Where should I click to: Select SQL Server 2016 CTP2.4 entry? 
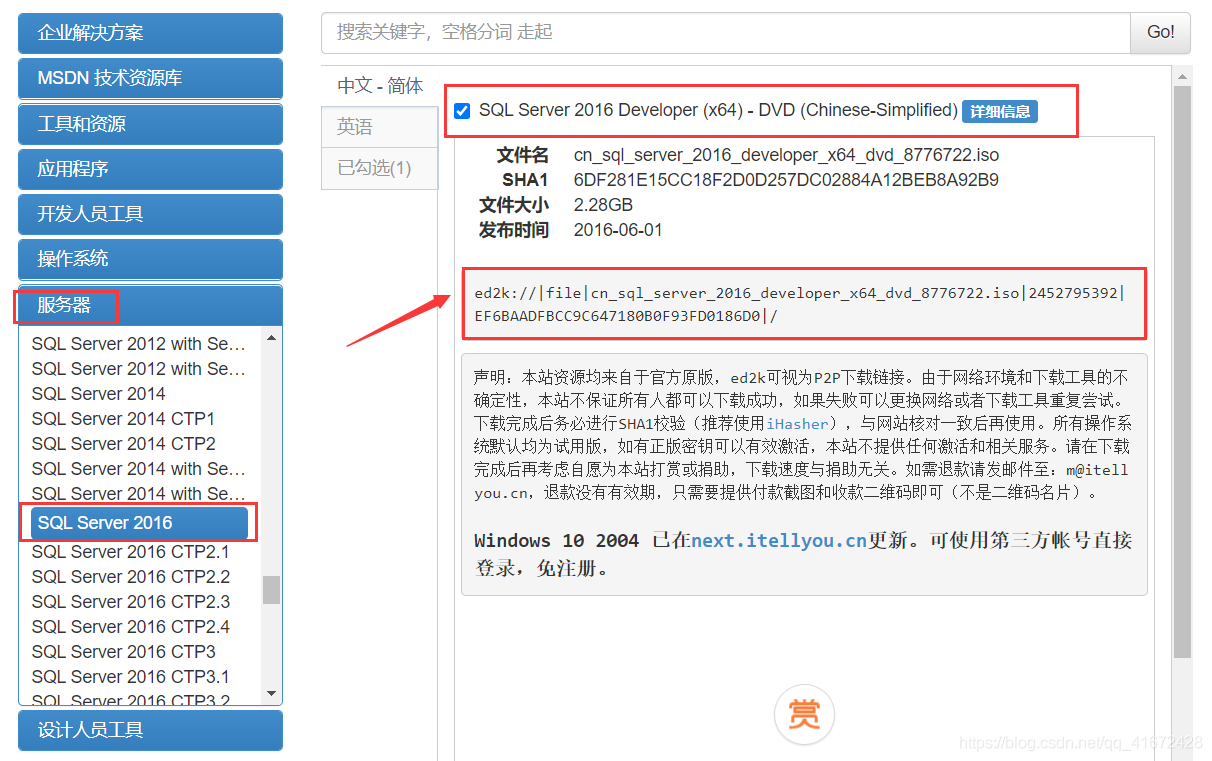(x=130, y=627)
